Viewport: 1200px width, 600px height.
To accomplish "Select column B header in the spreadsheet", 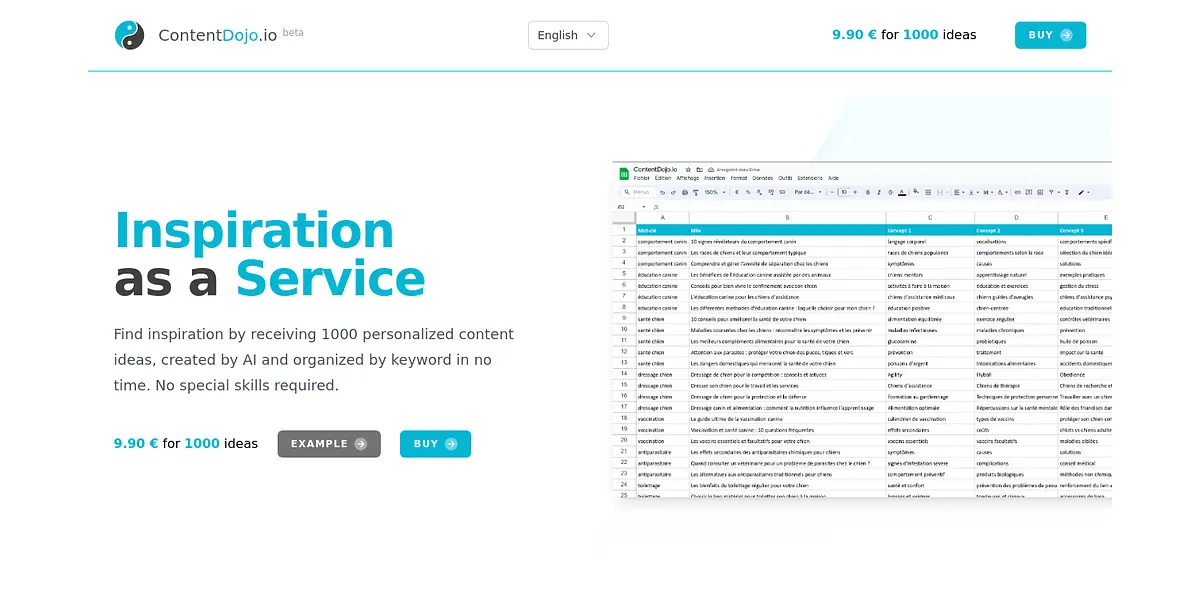I will 787,217.
